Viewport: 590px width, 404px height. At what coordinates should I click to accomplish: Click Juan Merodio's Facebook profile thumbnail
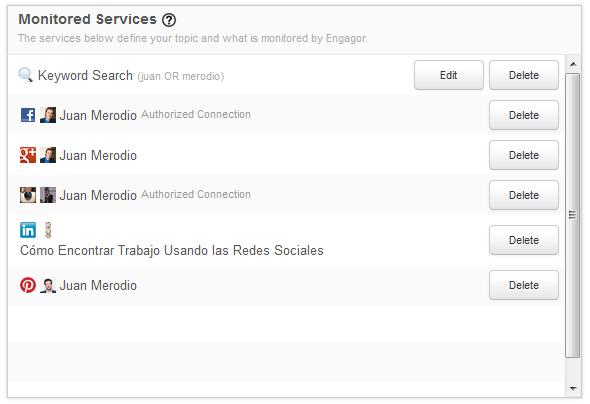pos(48,115)
